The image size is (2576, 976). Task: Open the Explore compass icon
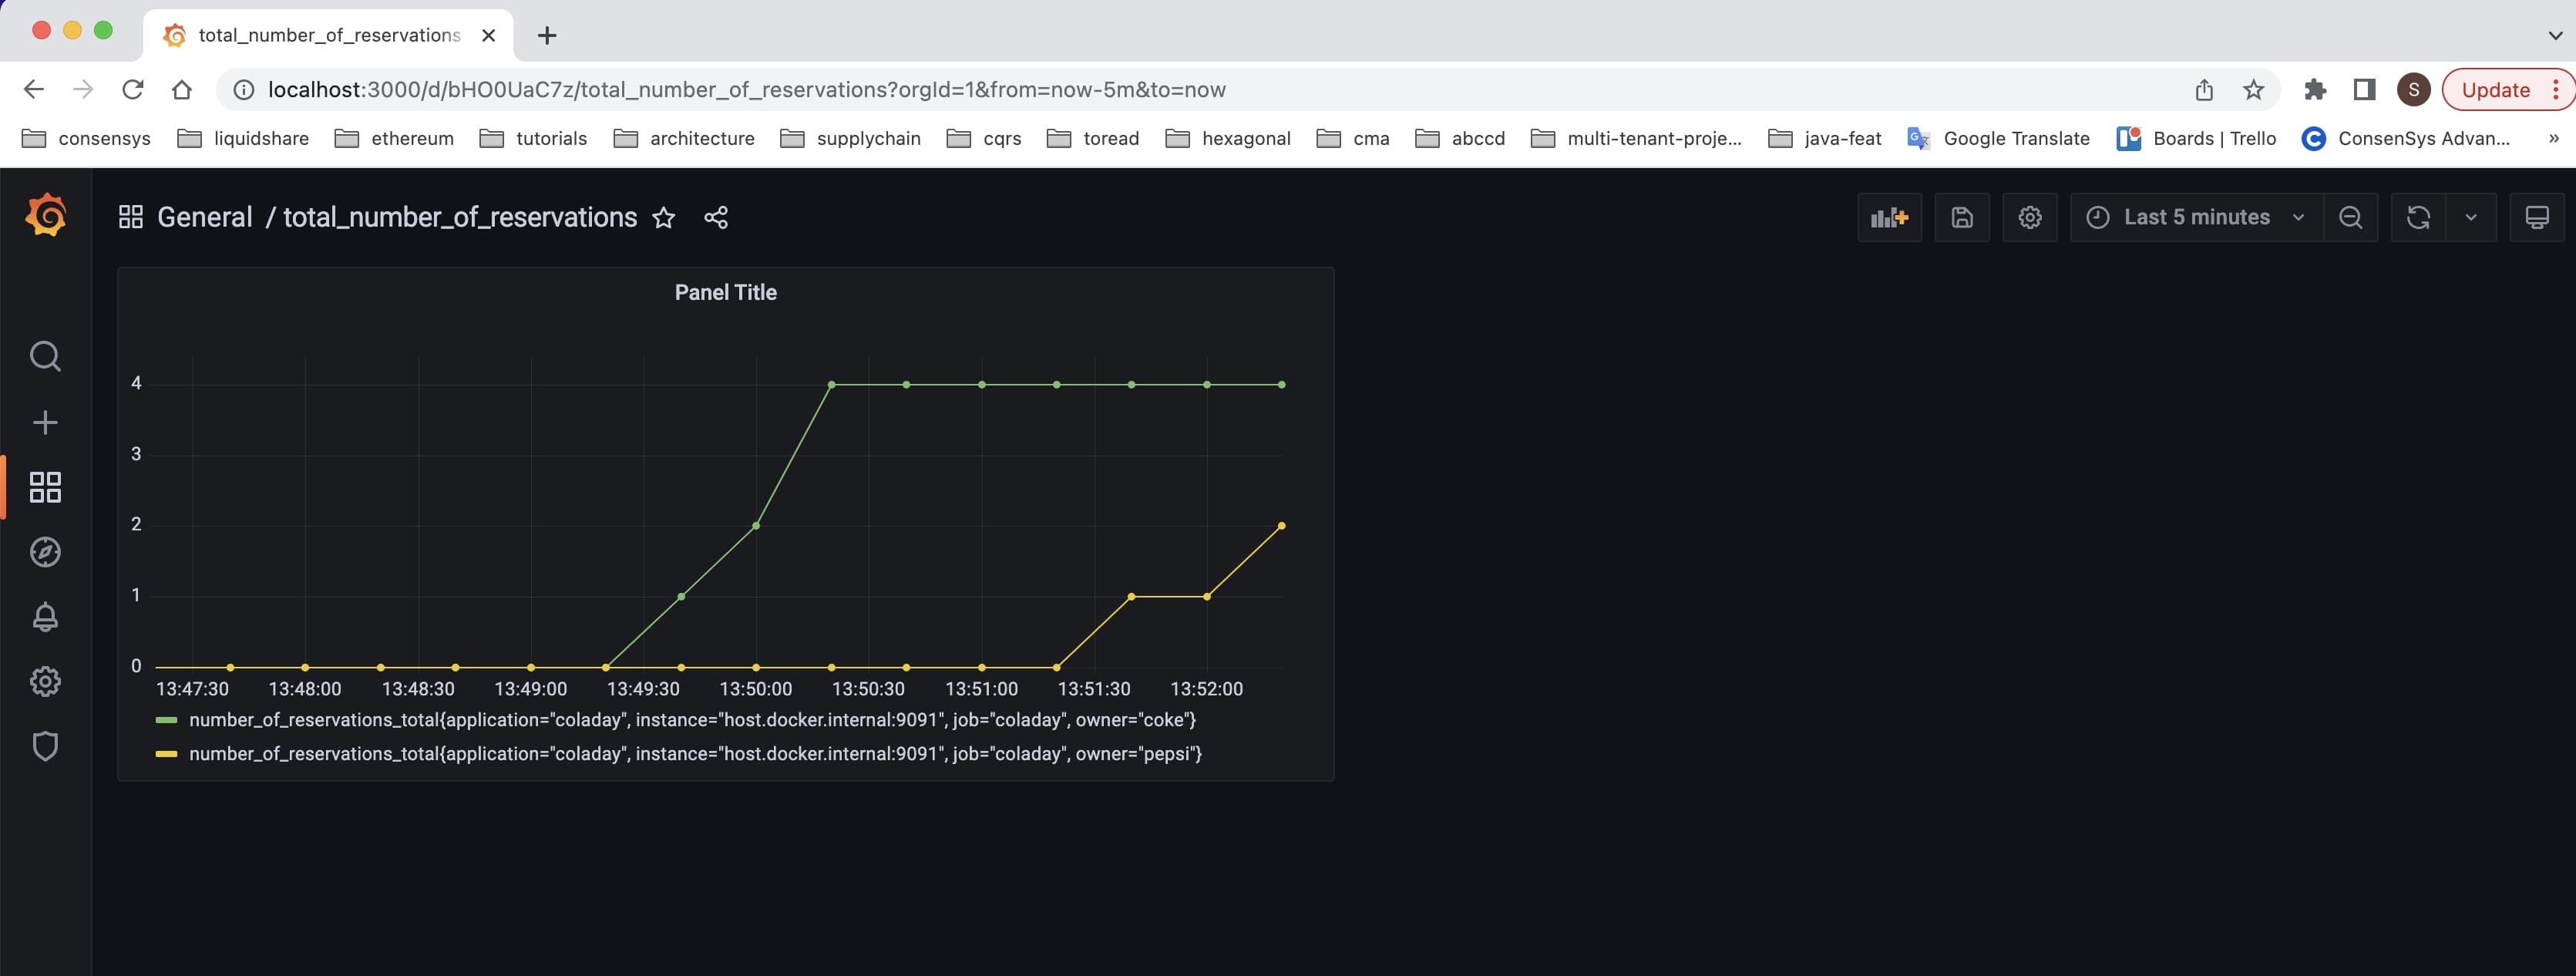[x=45, y=552]
